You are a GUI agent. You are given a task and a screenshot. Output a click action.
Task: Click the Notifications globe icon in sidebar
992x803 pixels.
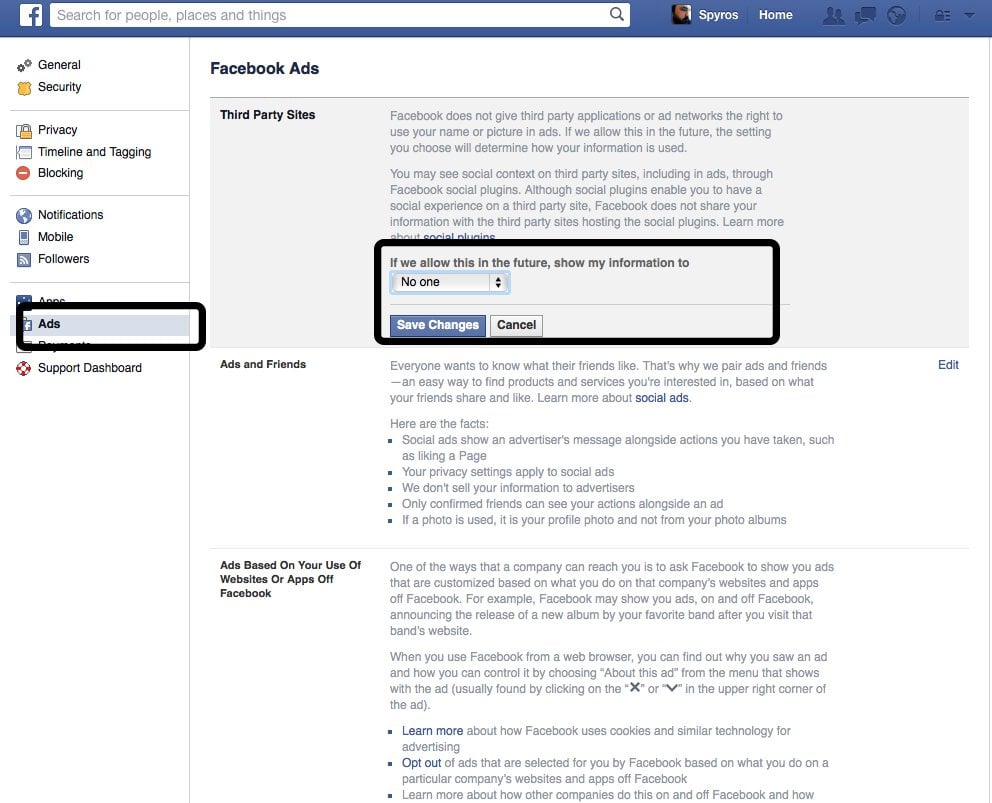[x=24, y=215]
